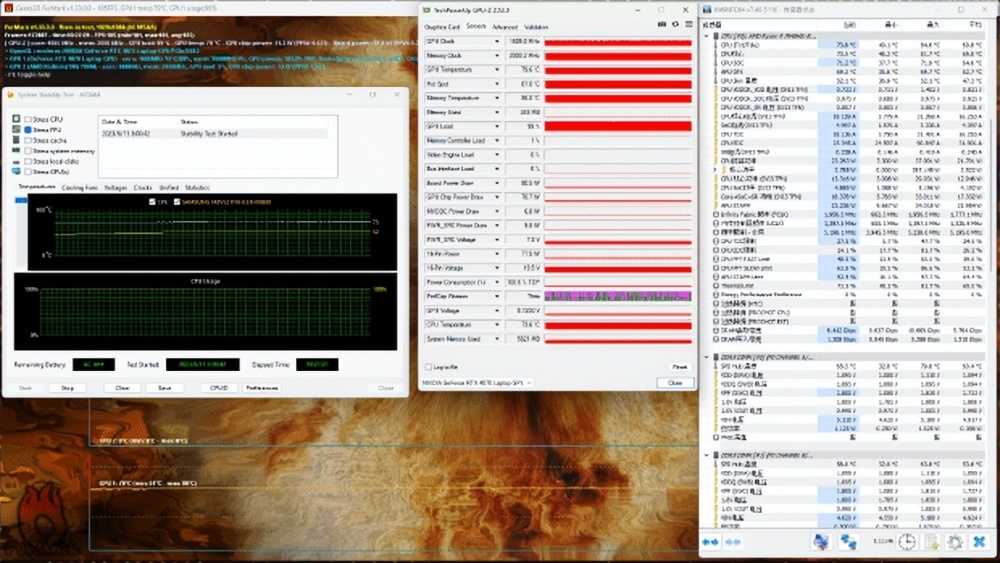Open HWiNFO settings gear icon
Screen dimensions: 1000x563
[x=955, y=542]
